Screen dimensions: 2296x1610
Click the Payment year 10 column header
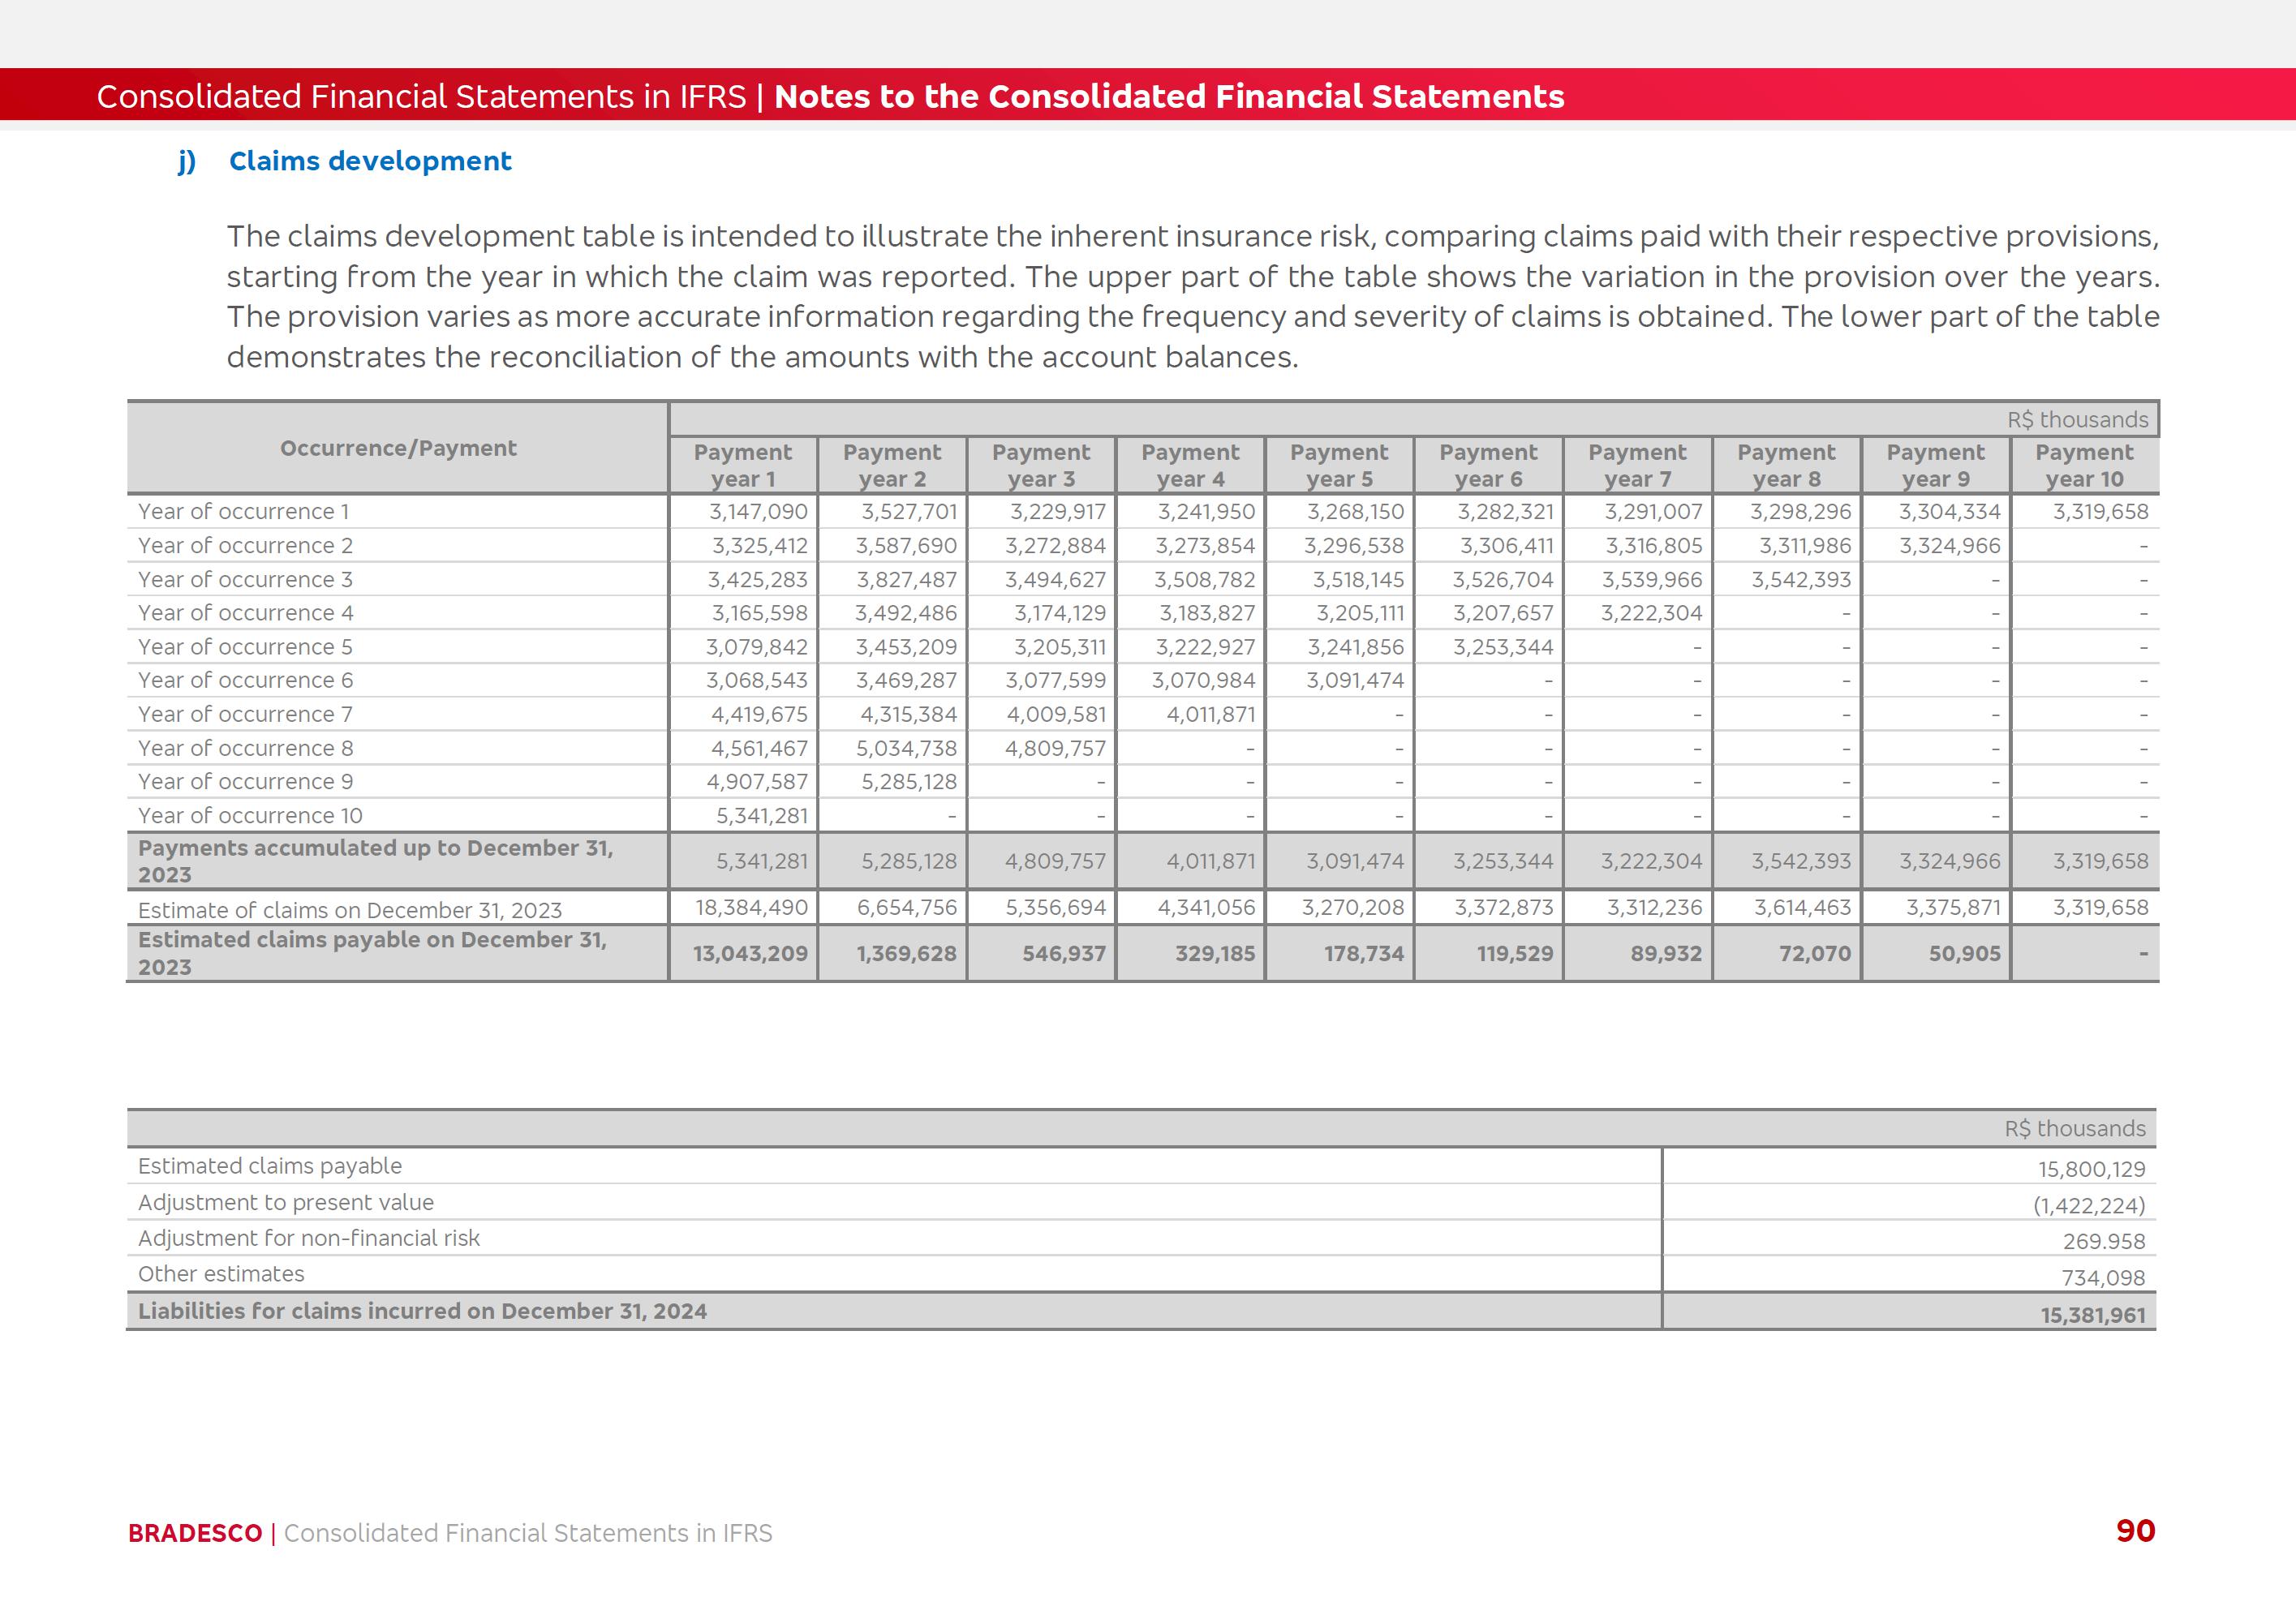pyautogui.click(x=2084, y=465)
